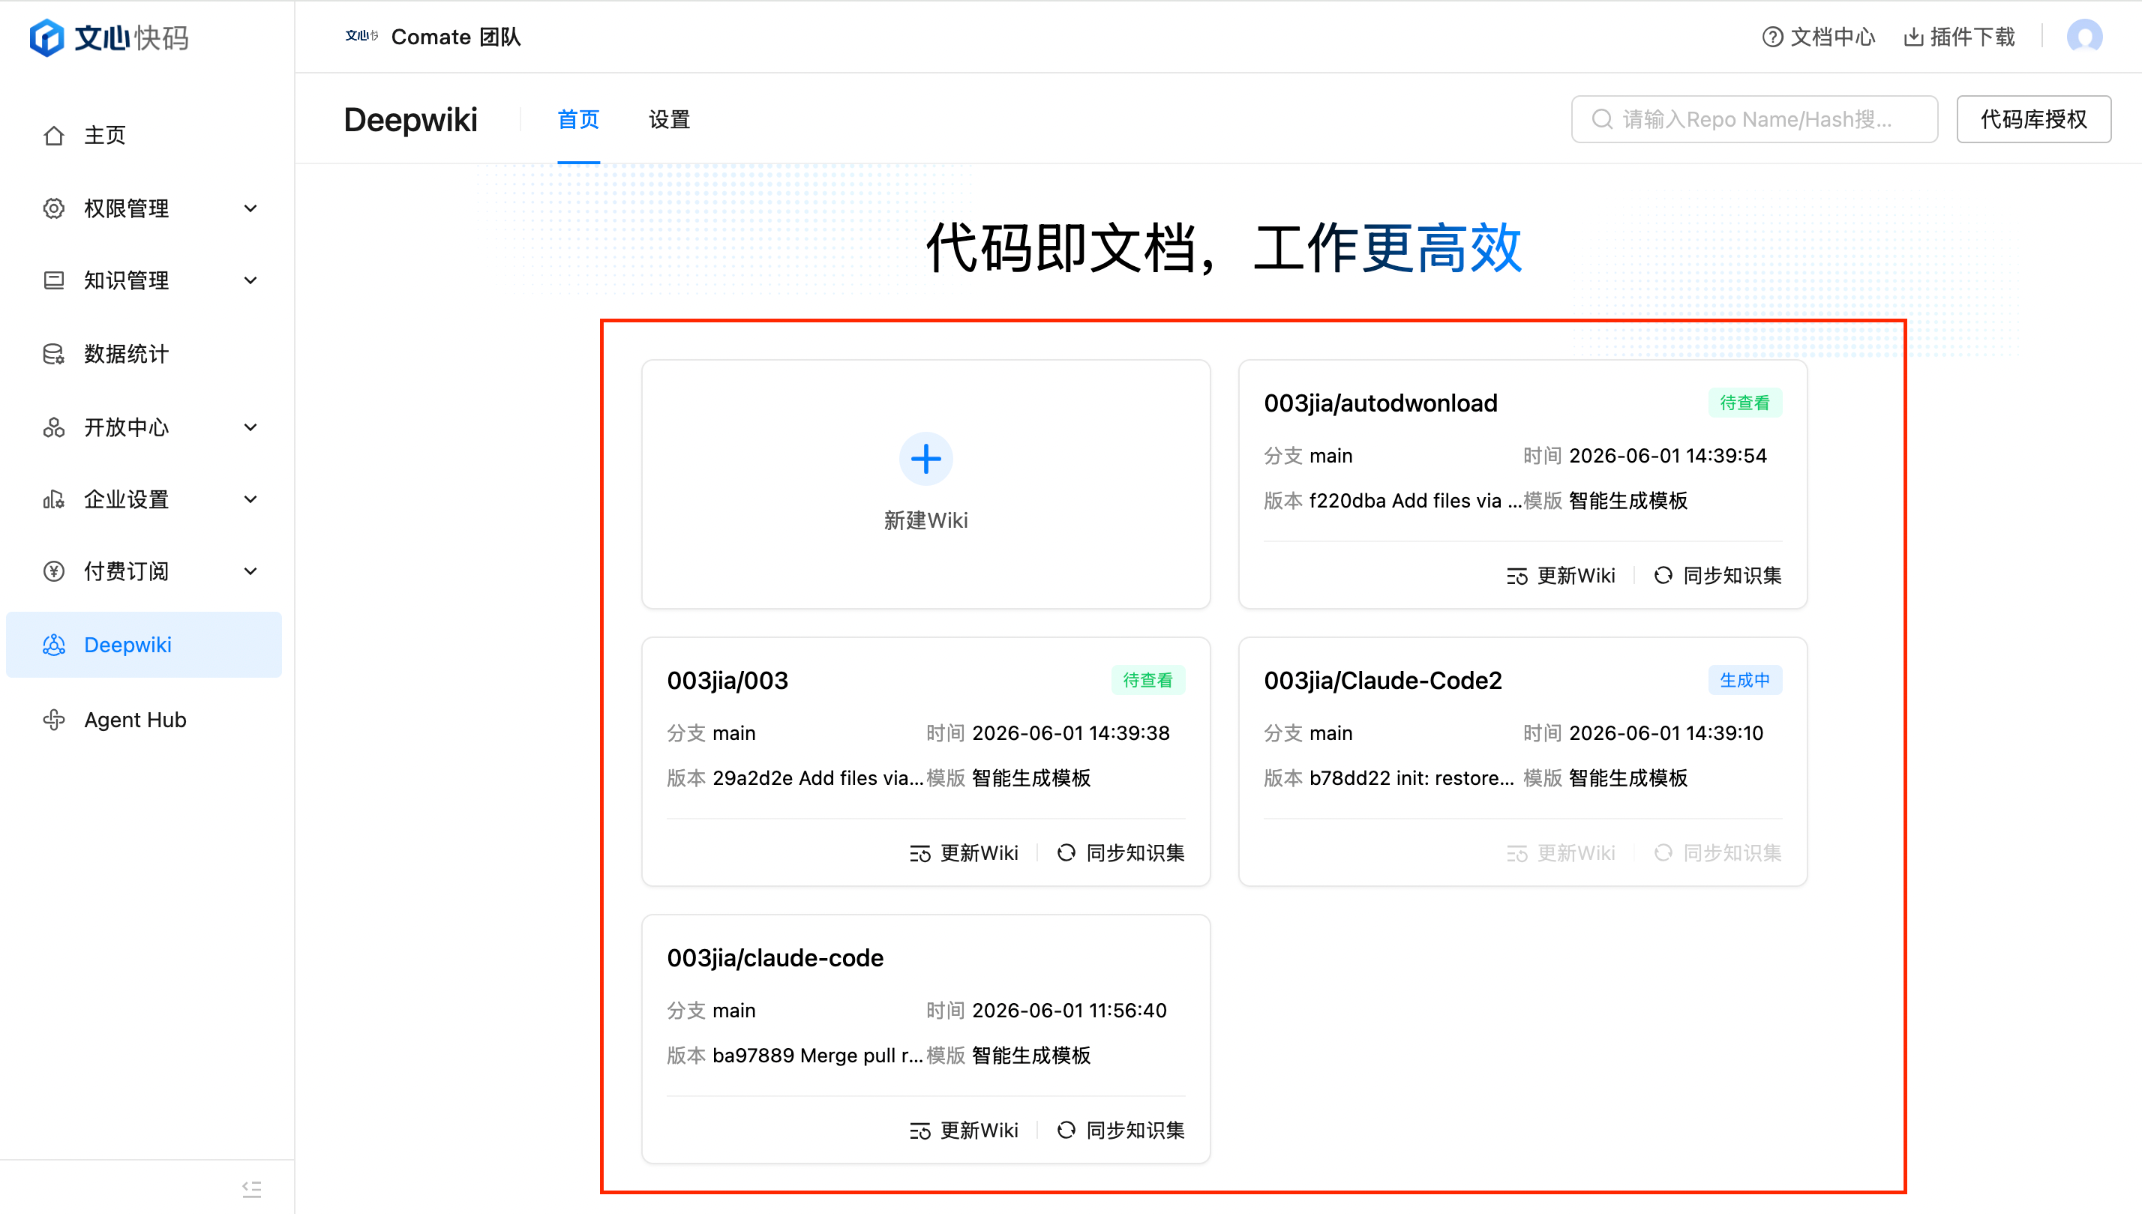Click version text ba97889 Merge pull r

[x=817, y=1056]
